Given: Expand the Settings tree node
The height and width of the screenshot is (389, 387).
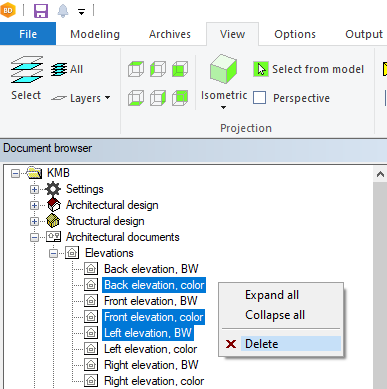Looking at the screenshot, I should click(x=34, y=189).
